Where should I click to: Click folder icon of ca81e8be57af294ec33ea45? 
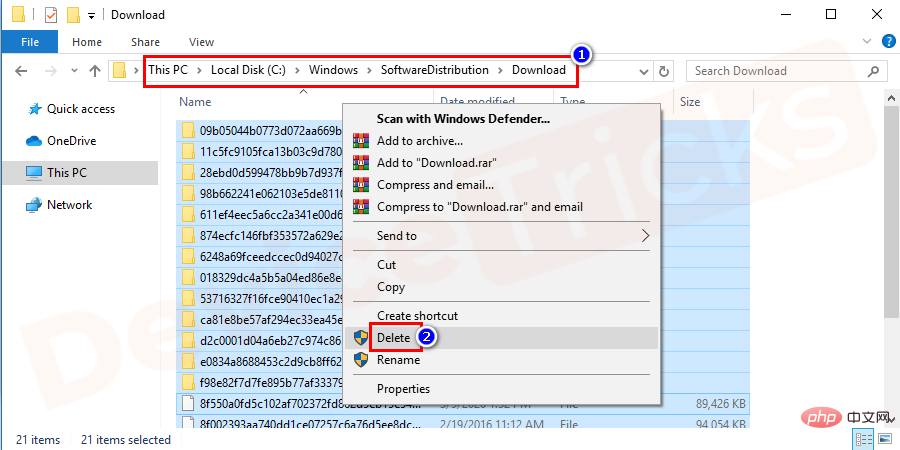[188, 319]
